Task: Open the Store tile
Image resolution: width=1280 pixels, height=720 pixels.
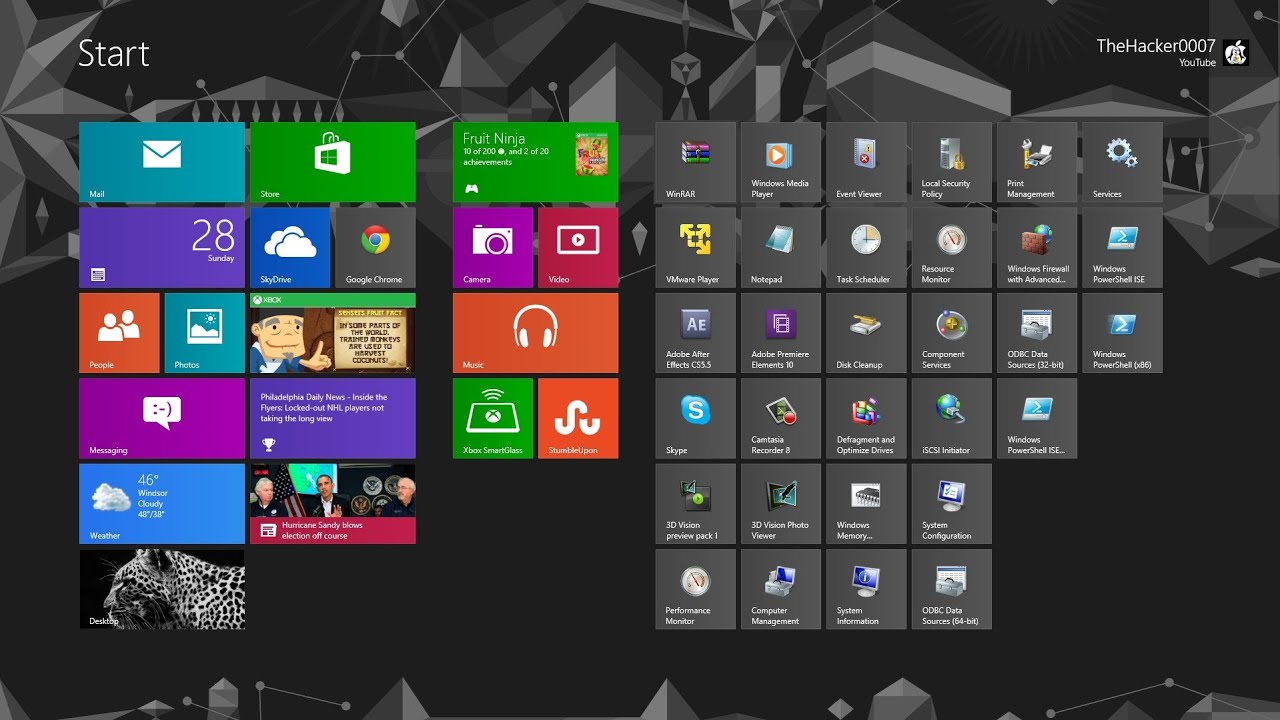Action: (x=333, y=162)
